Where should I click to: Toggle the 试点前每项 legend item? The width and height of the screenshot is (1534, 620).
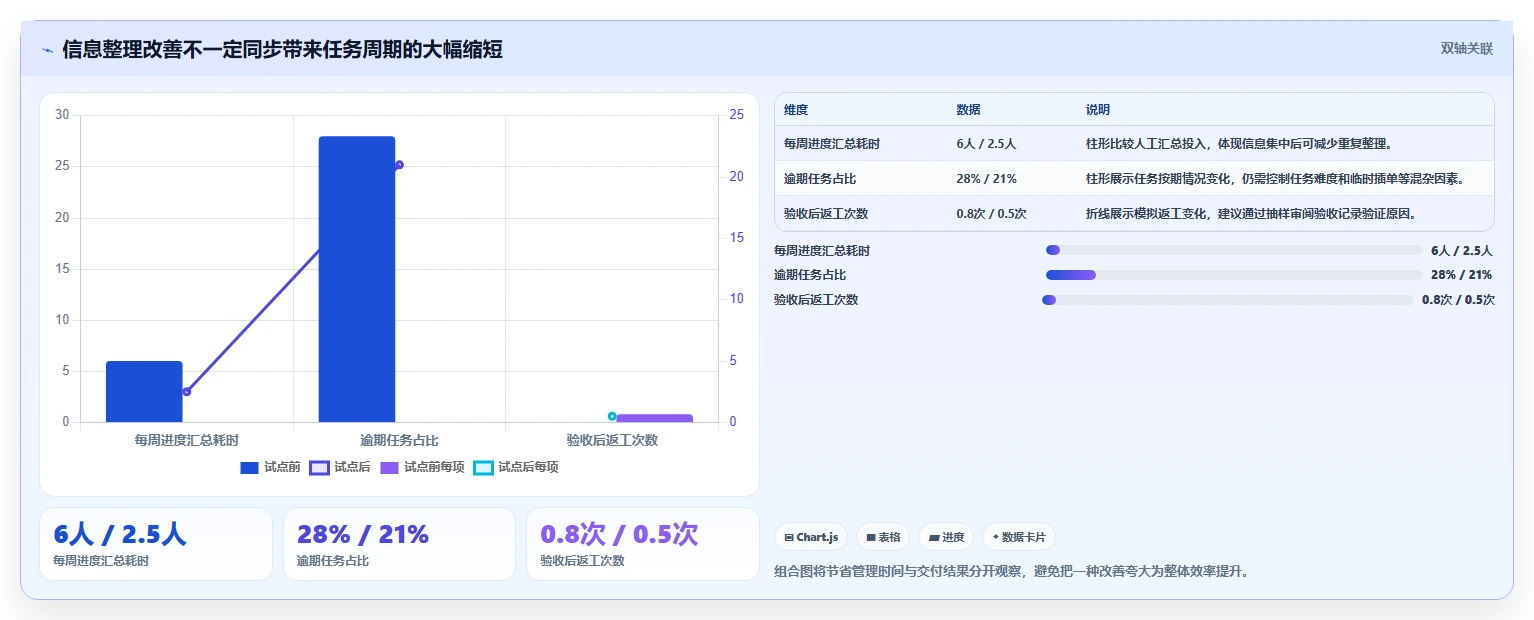point(422,467)
